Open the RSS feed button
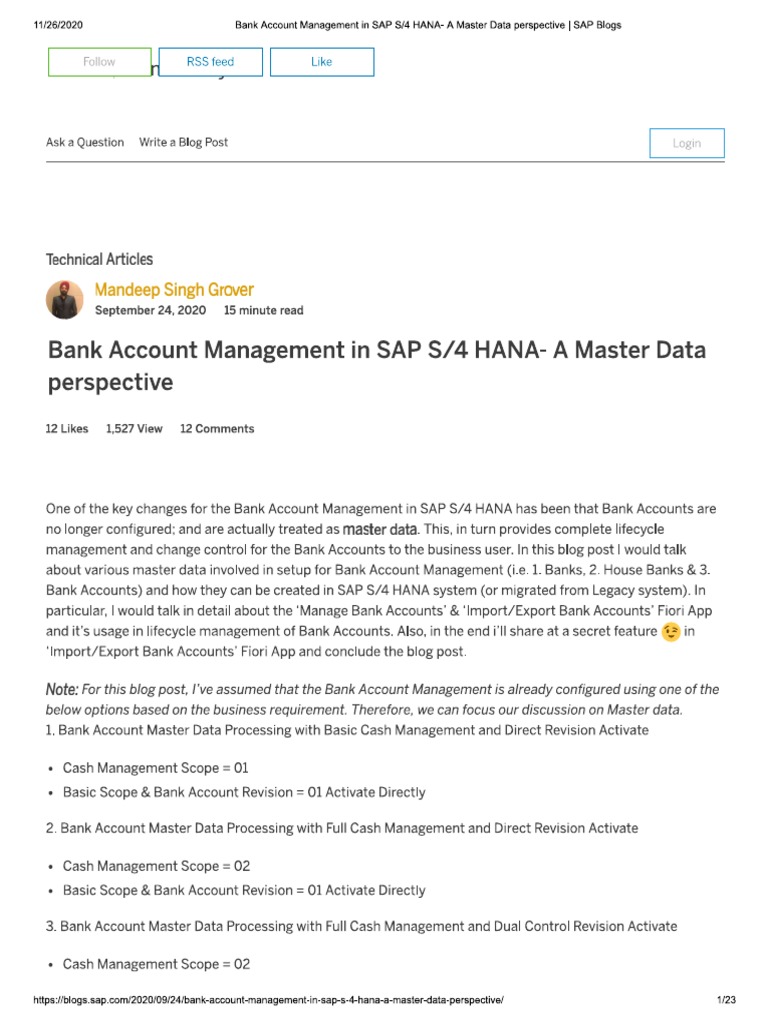Image resolution: width=768 pixels, height=1024 pixels. pyautogui.click(x=210, y=62)
